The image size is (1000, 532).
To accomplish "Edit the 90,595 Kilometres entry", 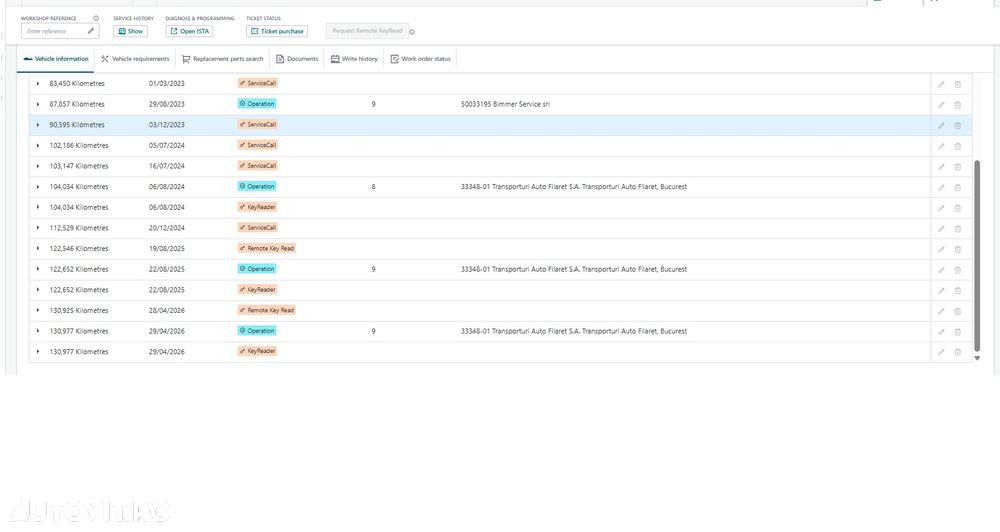I will [941, 126].
